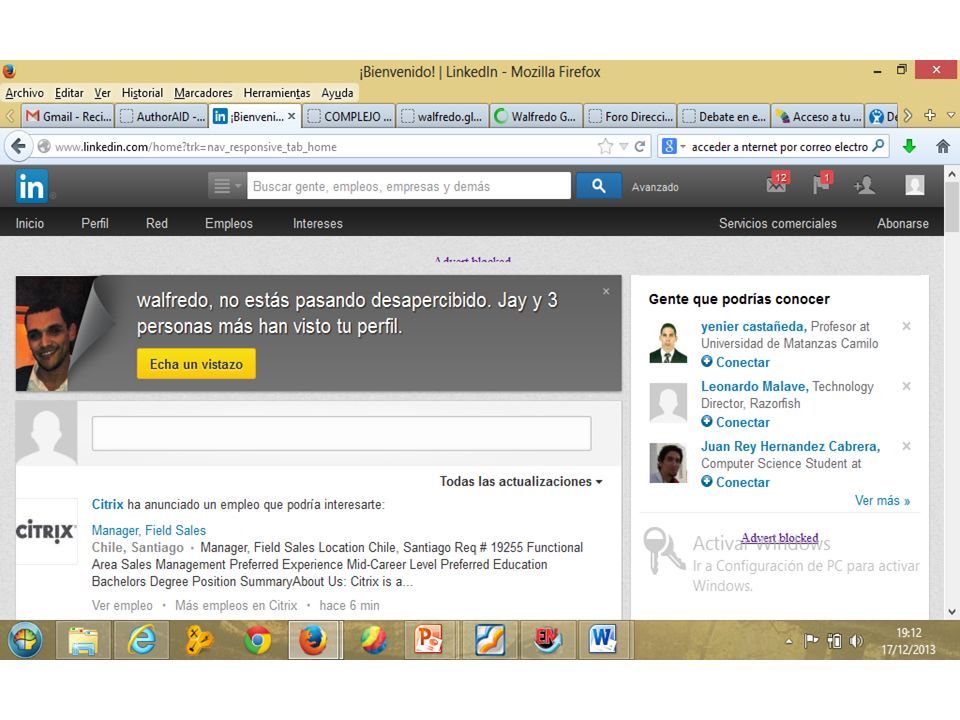
Task: Open the Avanzado search link
Action: click(x=654, y=187)
